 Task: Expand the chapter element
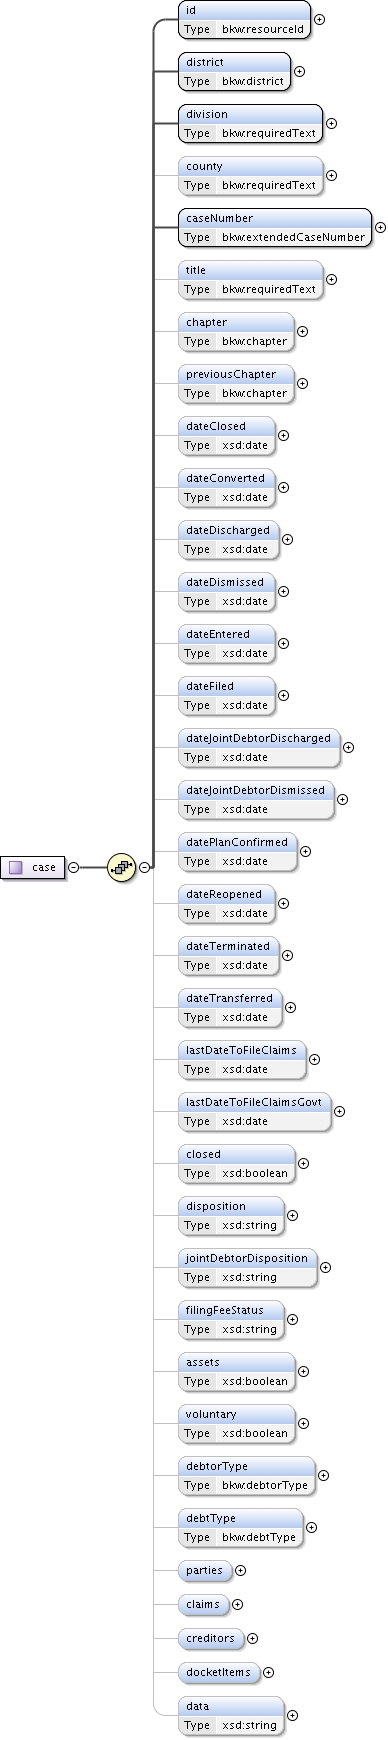coord(302,331)
